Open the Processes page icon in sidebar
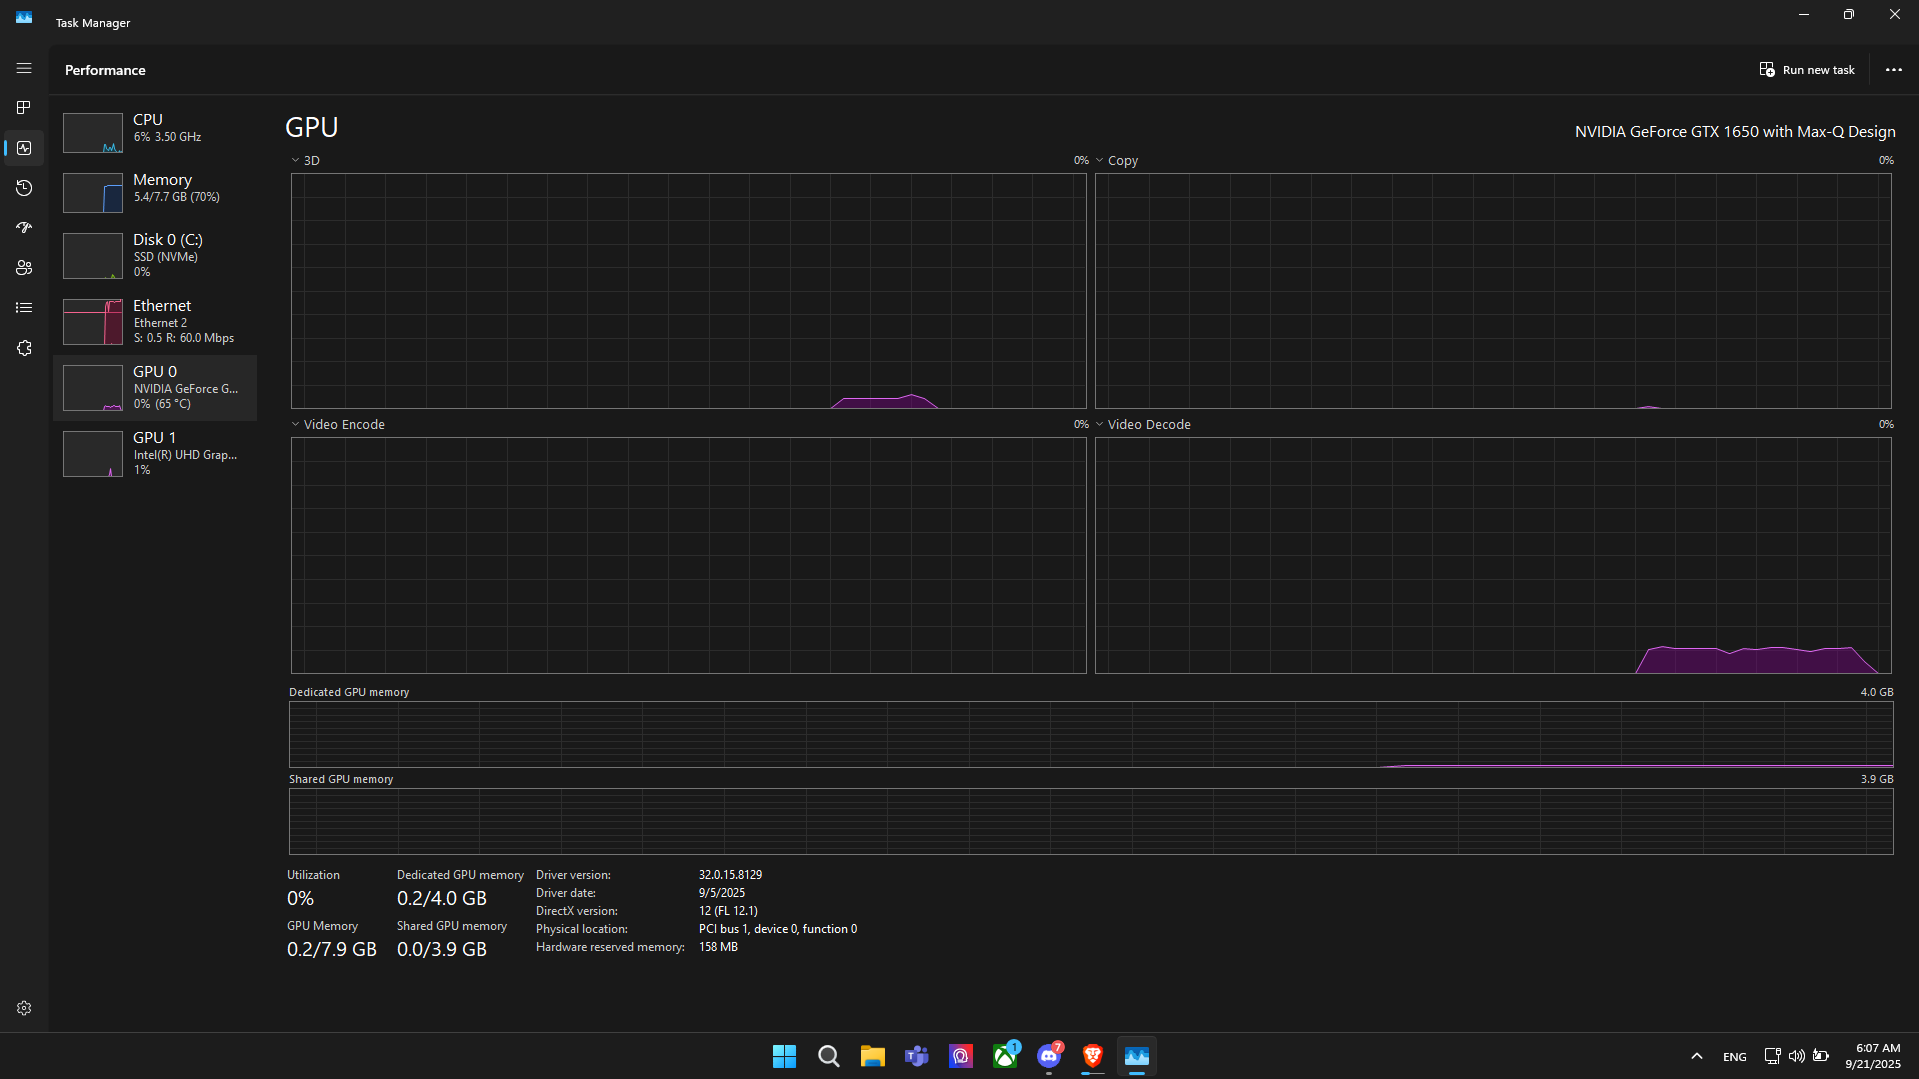The image size is (1919, 1079). point(24,108)
